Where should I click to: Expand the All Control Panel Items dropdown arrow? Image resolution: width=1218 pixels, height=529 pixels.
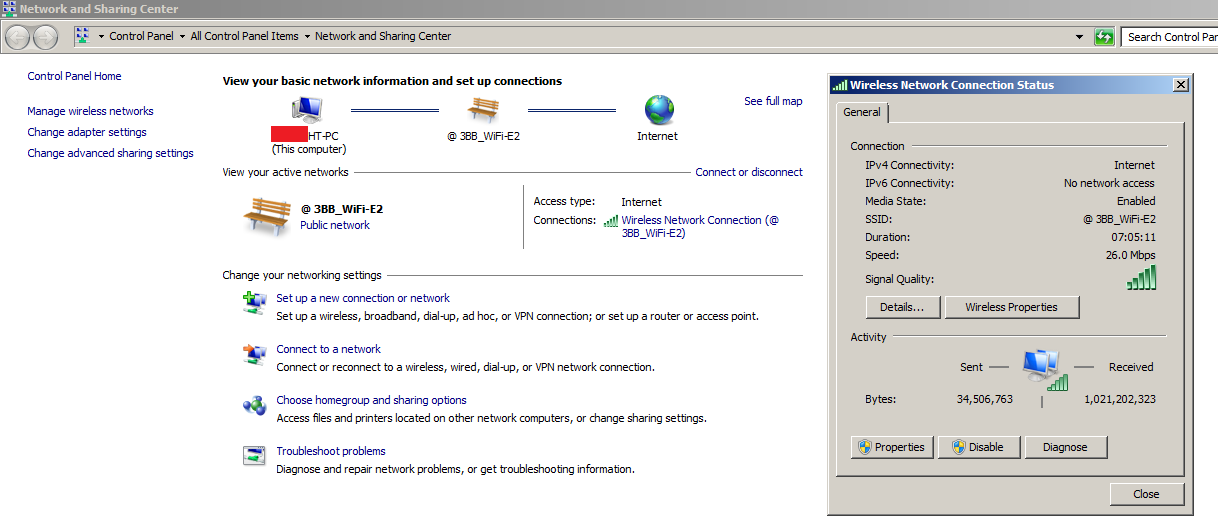coord(307,37)
